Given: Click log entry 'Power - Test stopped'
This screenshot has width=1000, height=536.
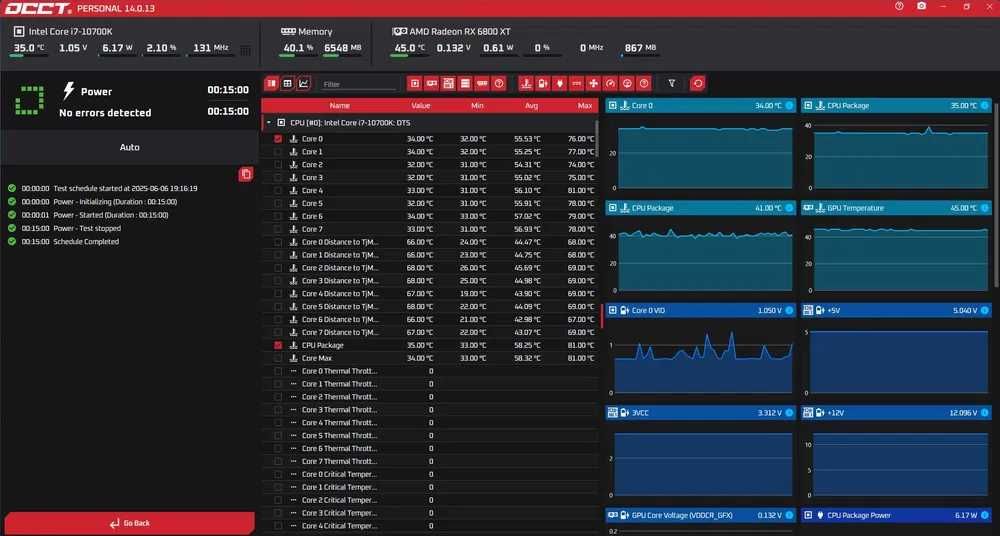Looking at the screenshot, I should (x=87, y=228).
